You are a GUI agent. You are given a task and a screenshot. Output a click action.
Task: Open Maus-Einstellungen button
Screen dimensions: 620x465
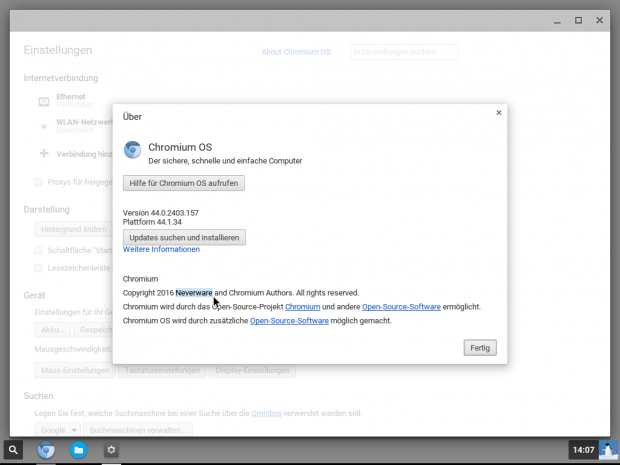click(x=75, y=370)
